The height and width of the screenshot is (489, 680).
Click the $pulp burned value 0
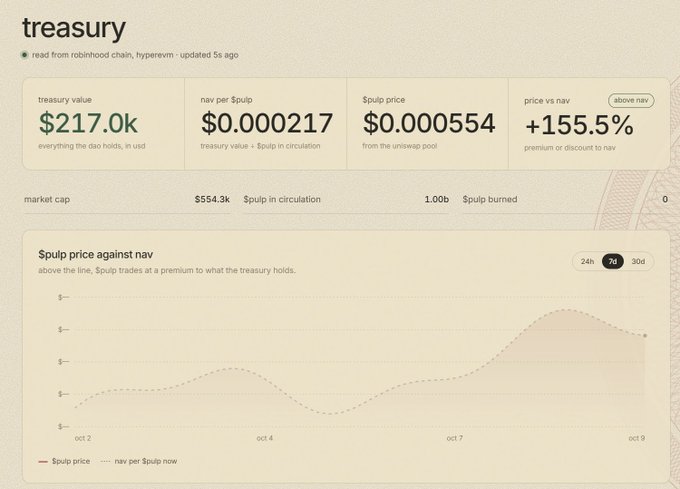[x=665, y=199]
